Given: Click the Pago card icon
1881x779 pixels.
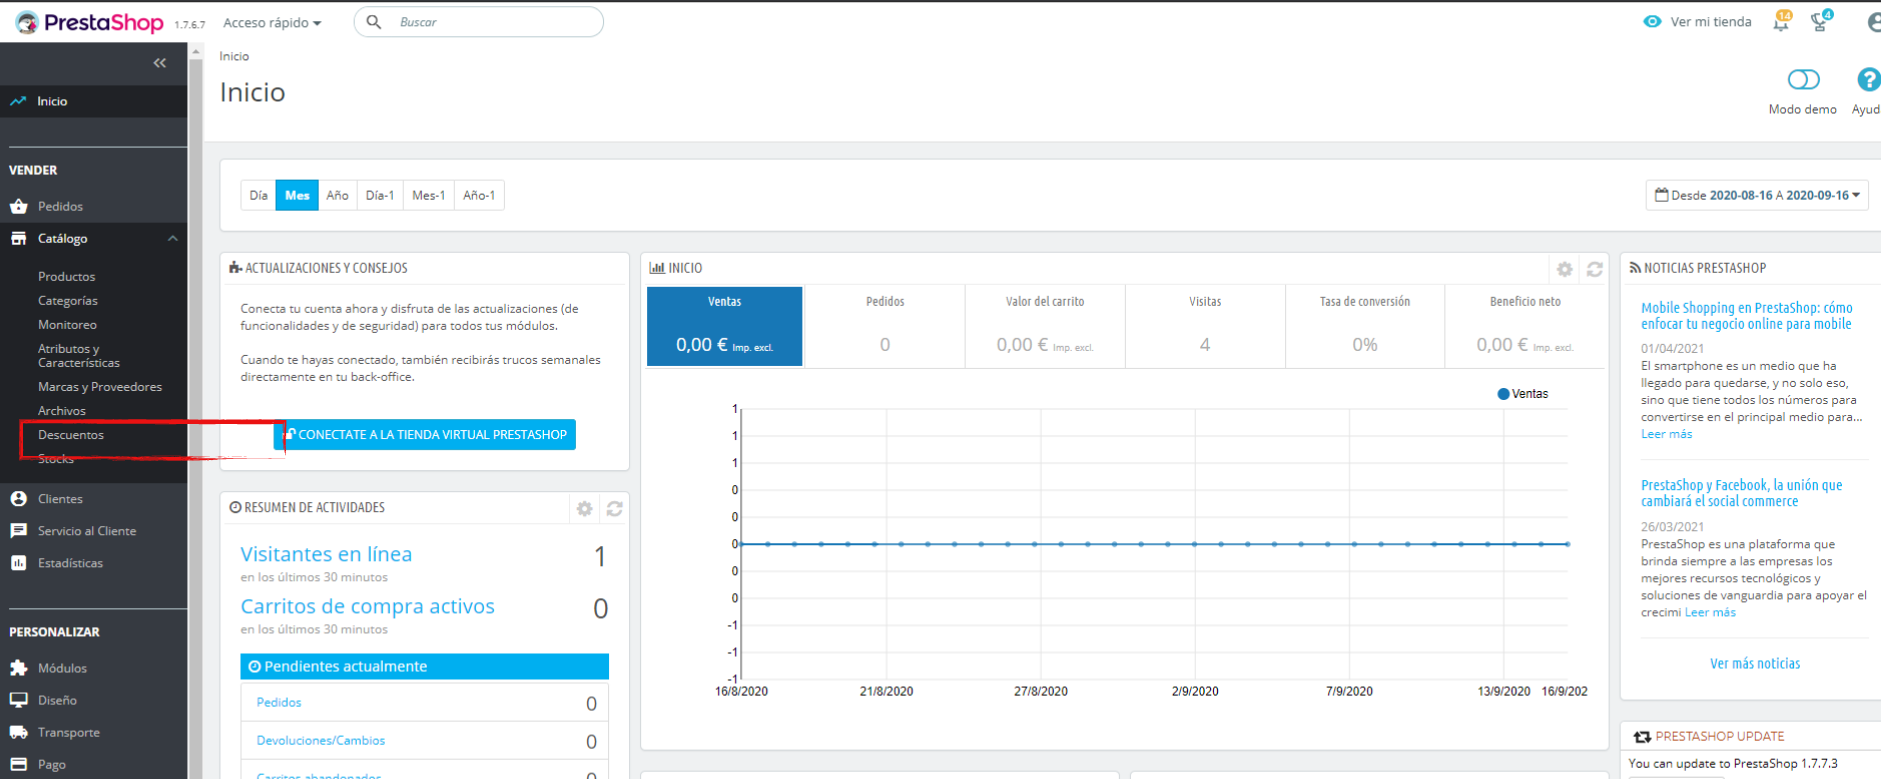Looking at the screenshot, I should [x=19, y=764].
